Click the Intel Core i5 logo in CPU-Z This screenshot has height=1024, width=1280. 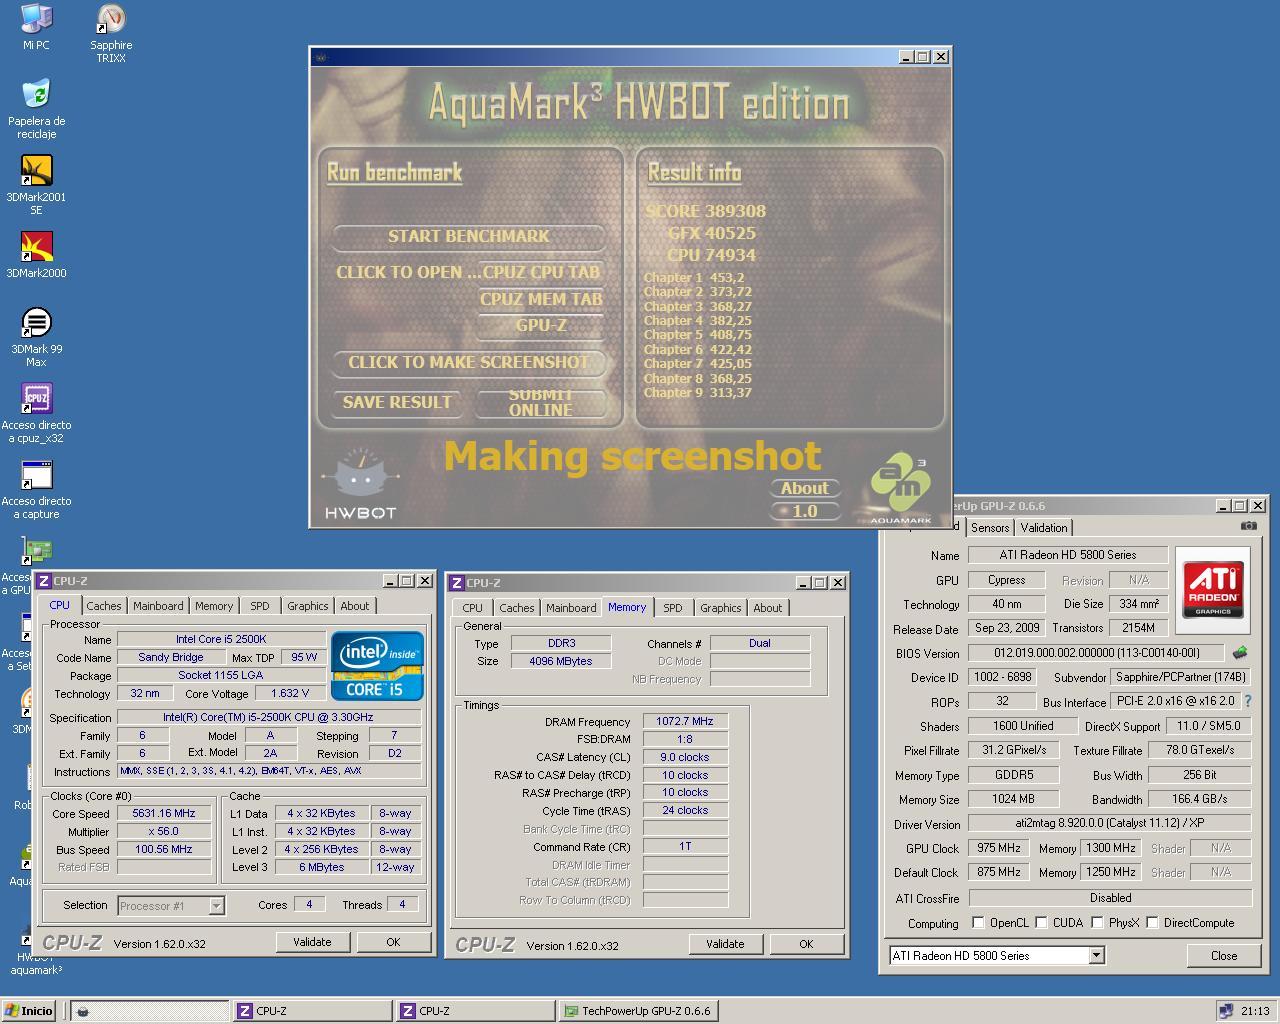pos(377,665)
